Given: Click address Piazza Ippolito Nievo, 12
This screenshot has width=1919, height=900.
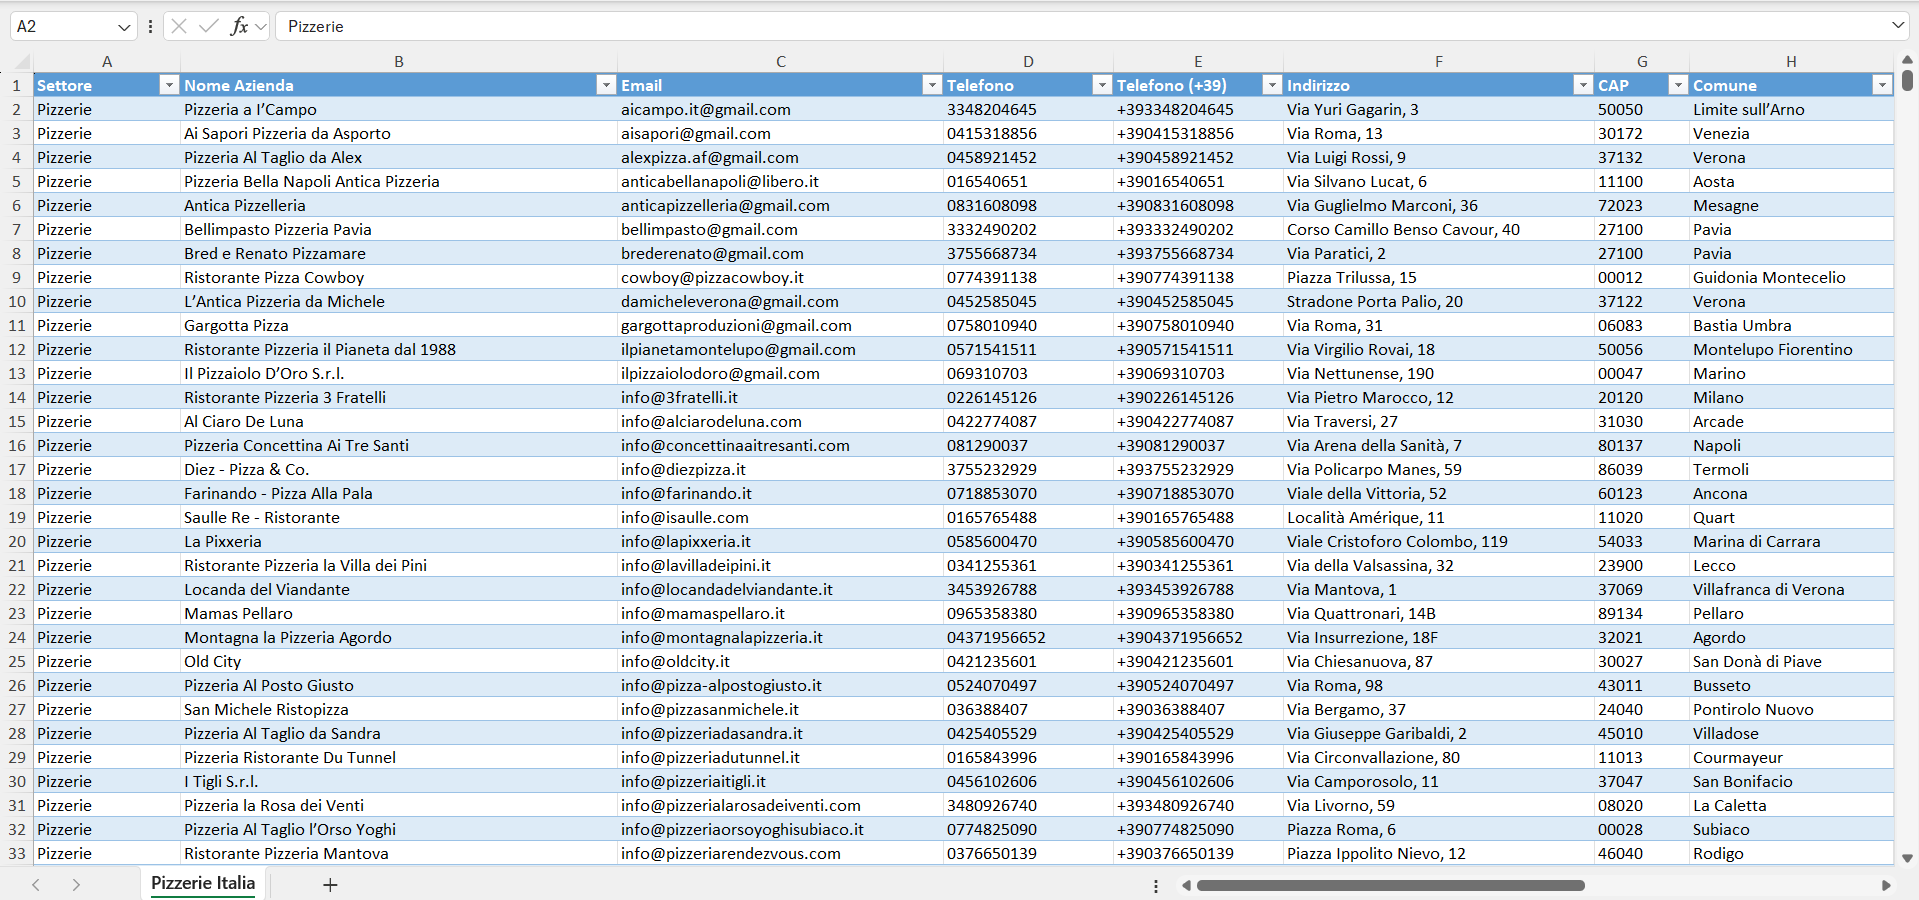Looking at the screenshot, I should 1438,853.
